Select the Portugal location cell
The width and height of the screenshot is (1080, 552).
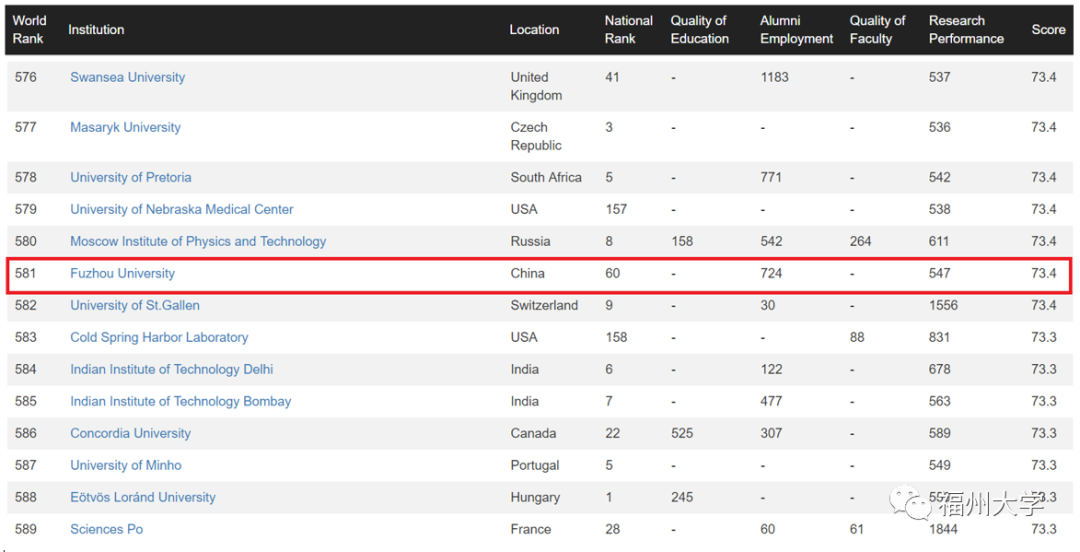click(534, 465)
